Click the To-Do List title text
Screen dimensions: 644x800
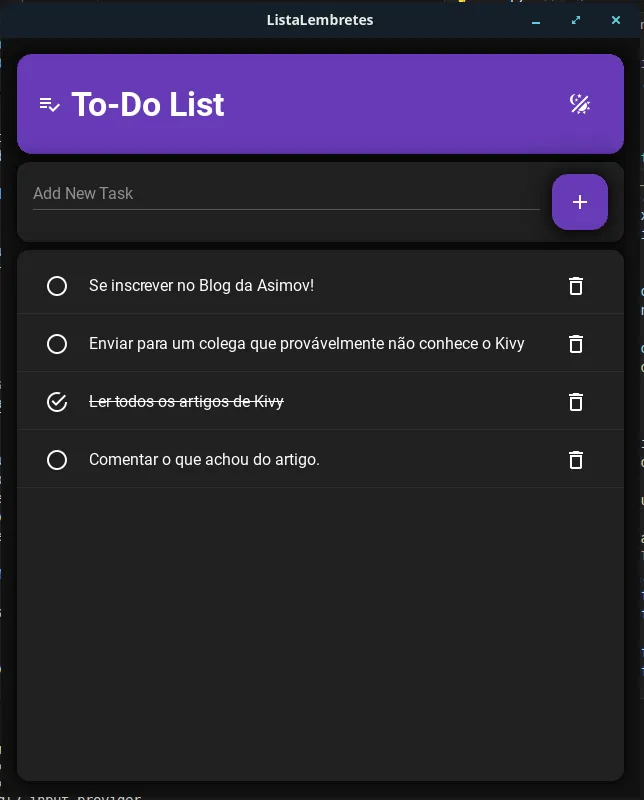tap(148, 104)
